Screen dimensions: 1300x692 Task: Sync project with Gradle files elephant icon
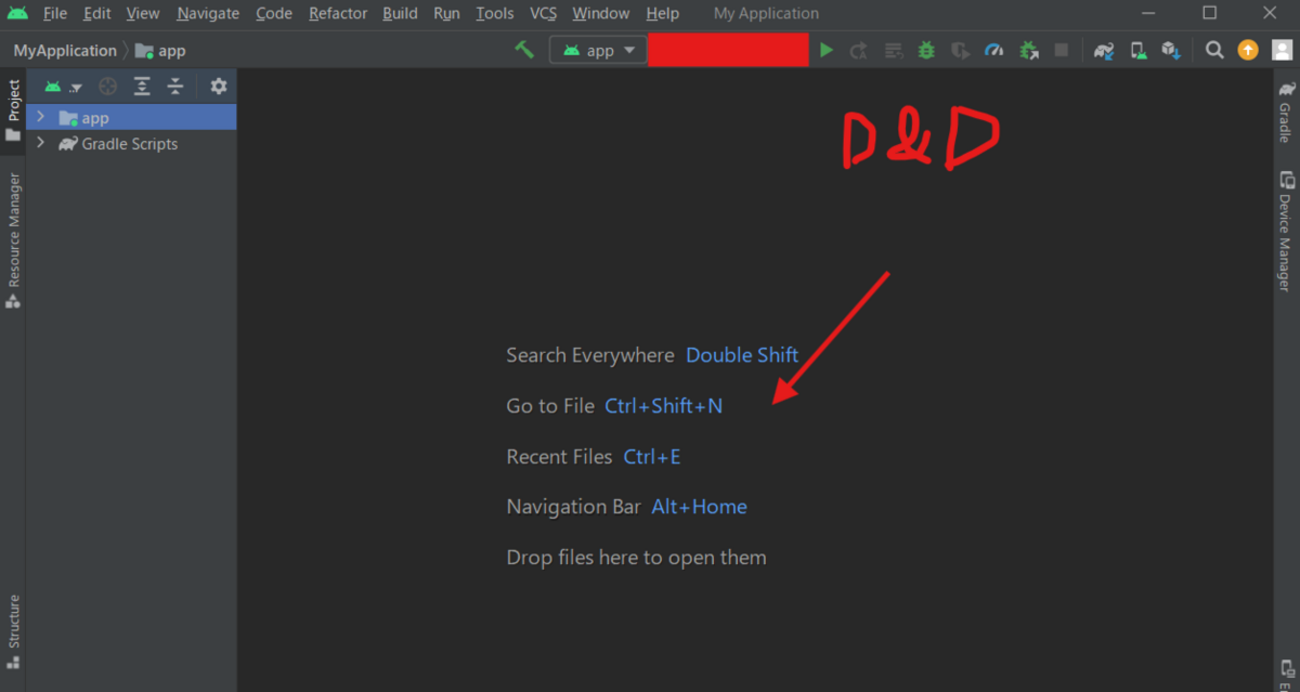coord(1103,49)
